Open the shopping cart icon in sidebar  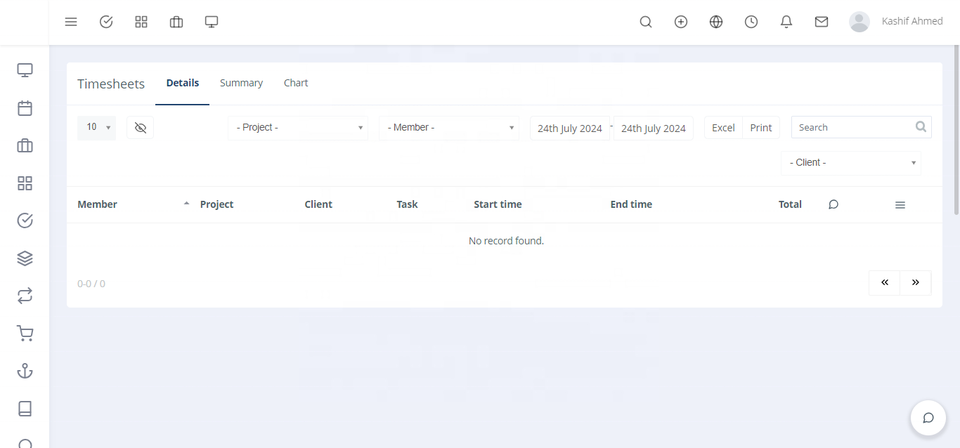click(25, 333)
